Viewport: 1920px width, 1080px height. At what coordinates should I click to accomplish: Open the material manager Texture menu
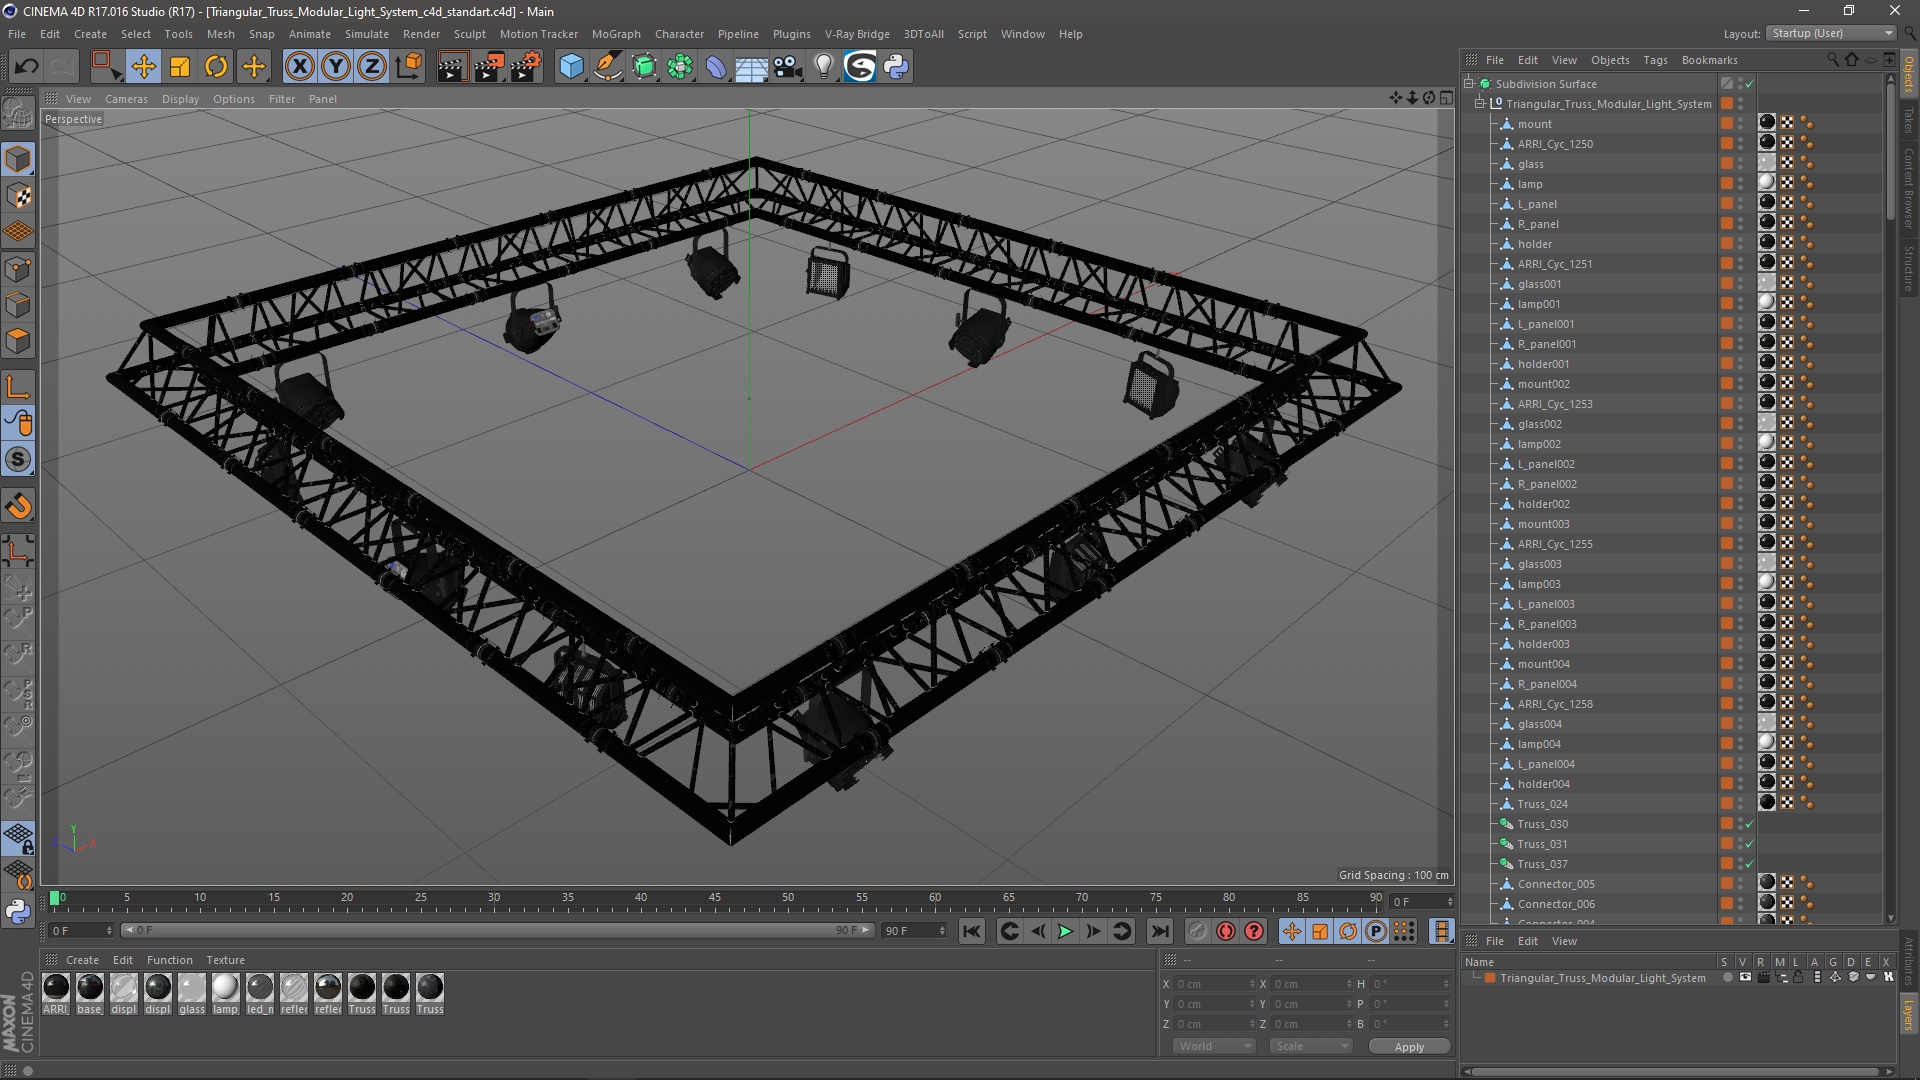(x=225, y=960)
